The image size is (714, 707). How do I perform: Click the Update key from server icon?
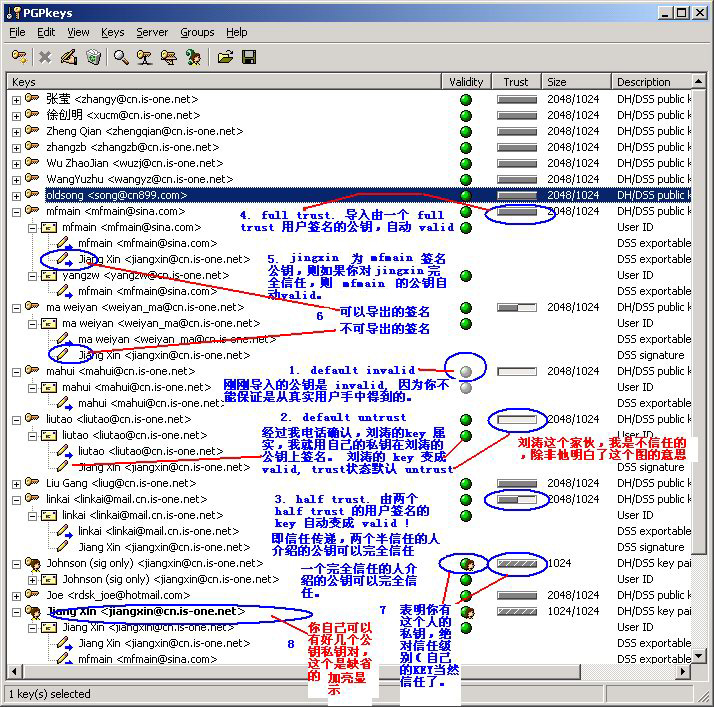click(x=168, y=57)
